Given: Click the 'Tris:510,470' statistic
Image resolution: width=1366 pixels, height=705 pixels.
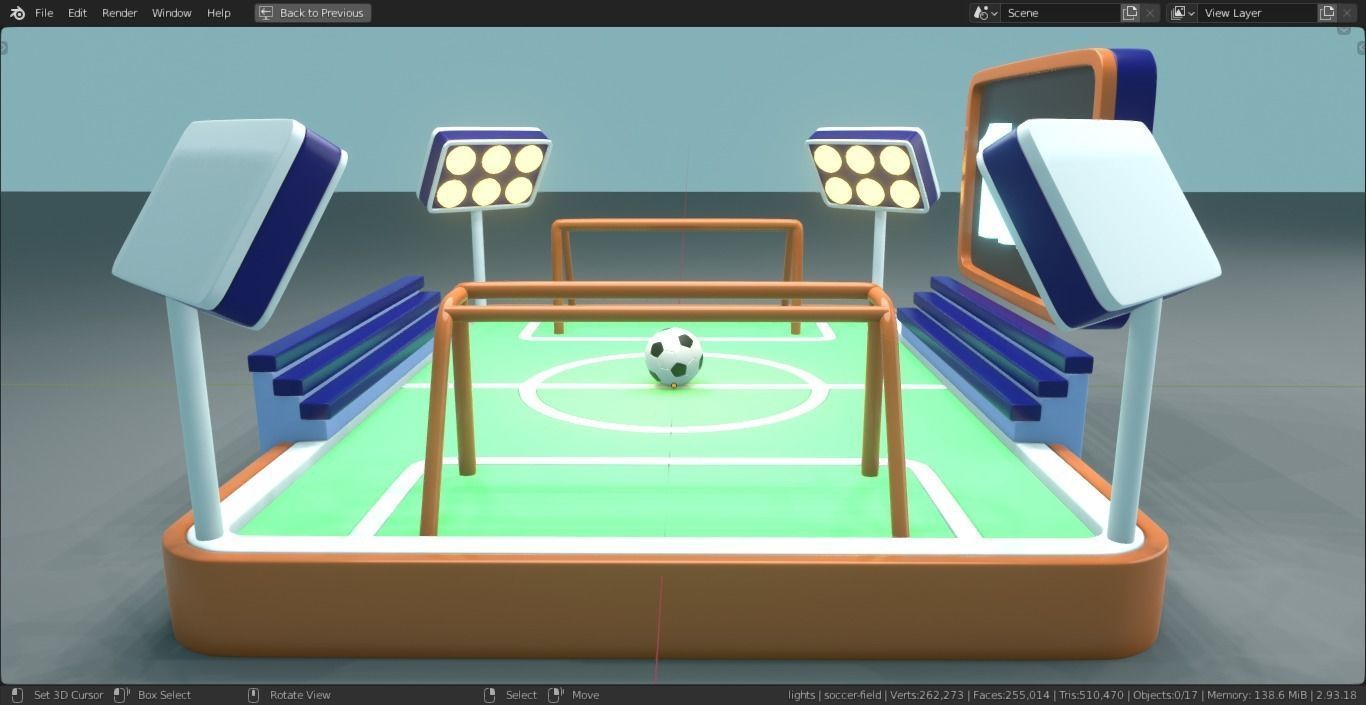Looking at the screenshot, I should 1091,695.
